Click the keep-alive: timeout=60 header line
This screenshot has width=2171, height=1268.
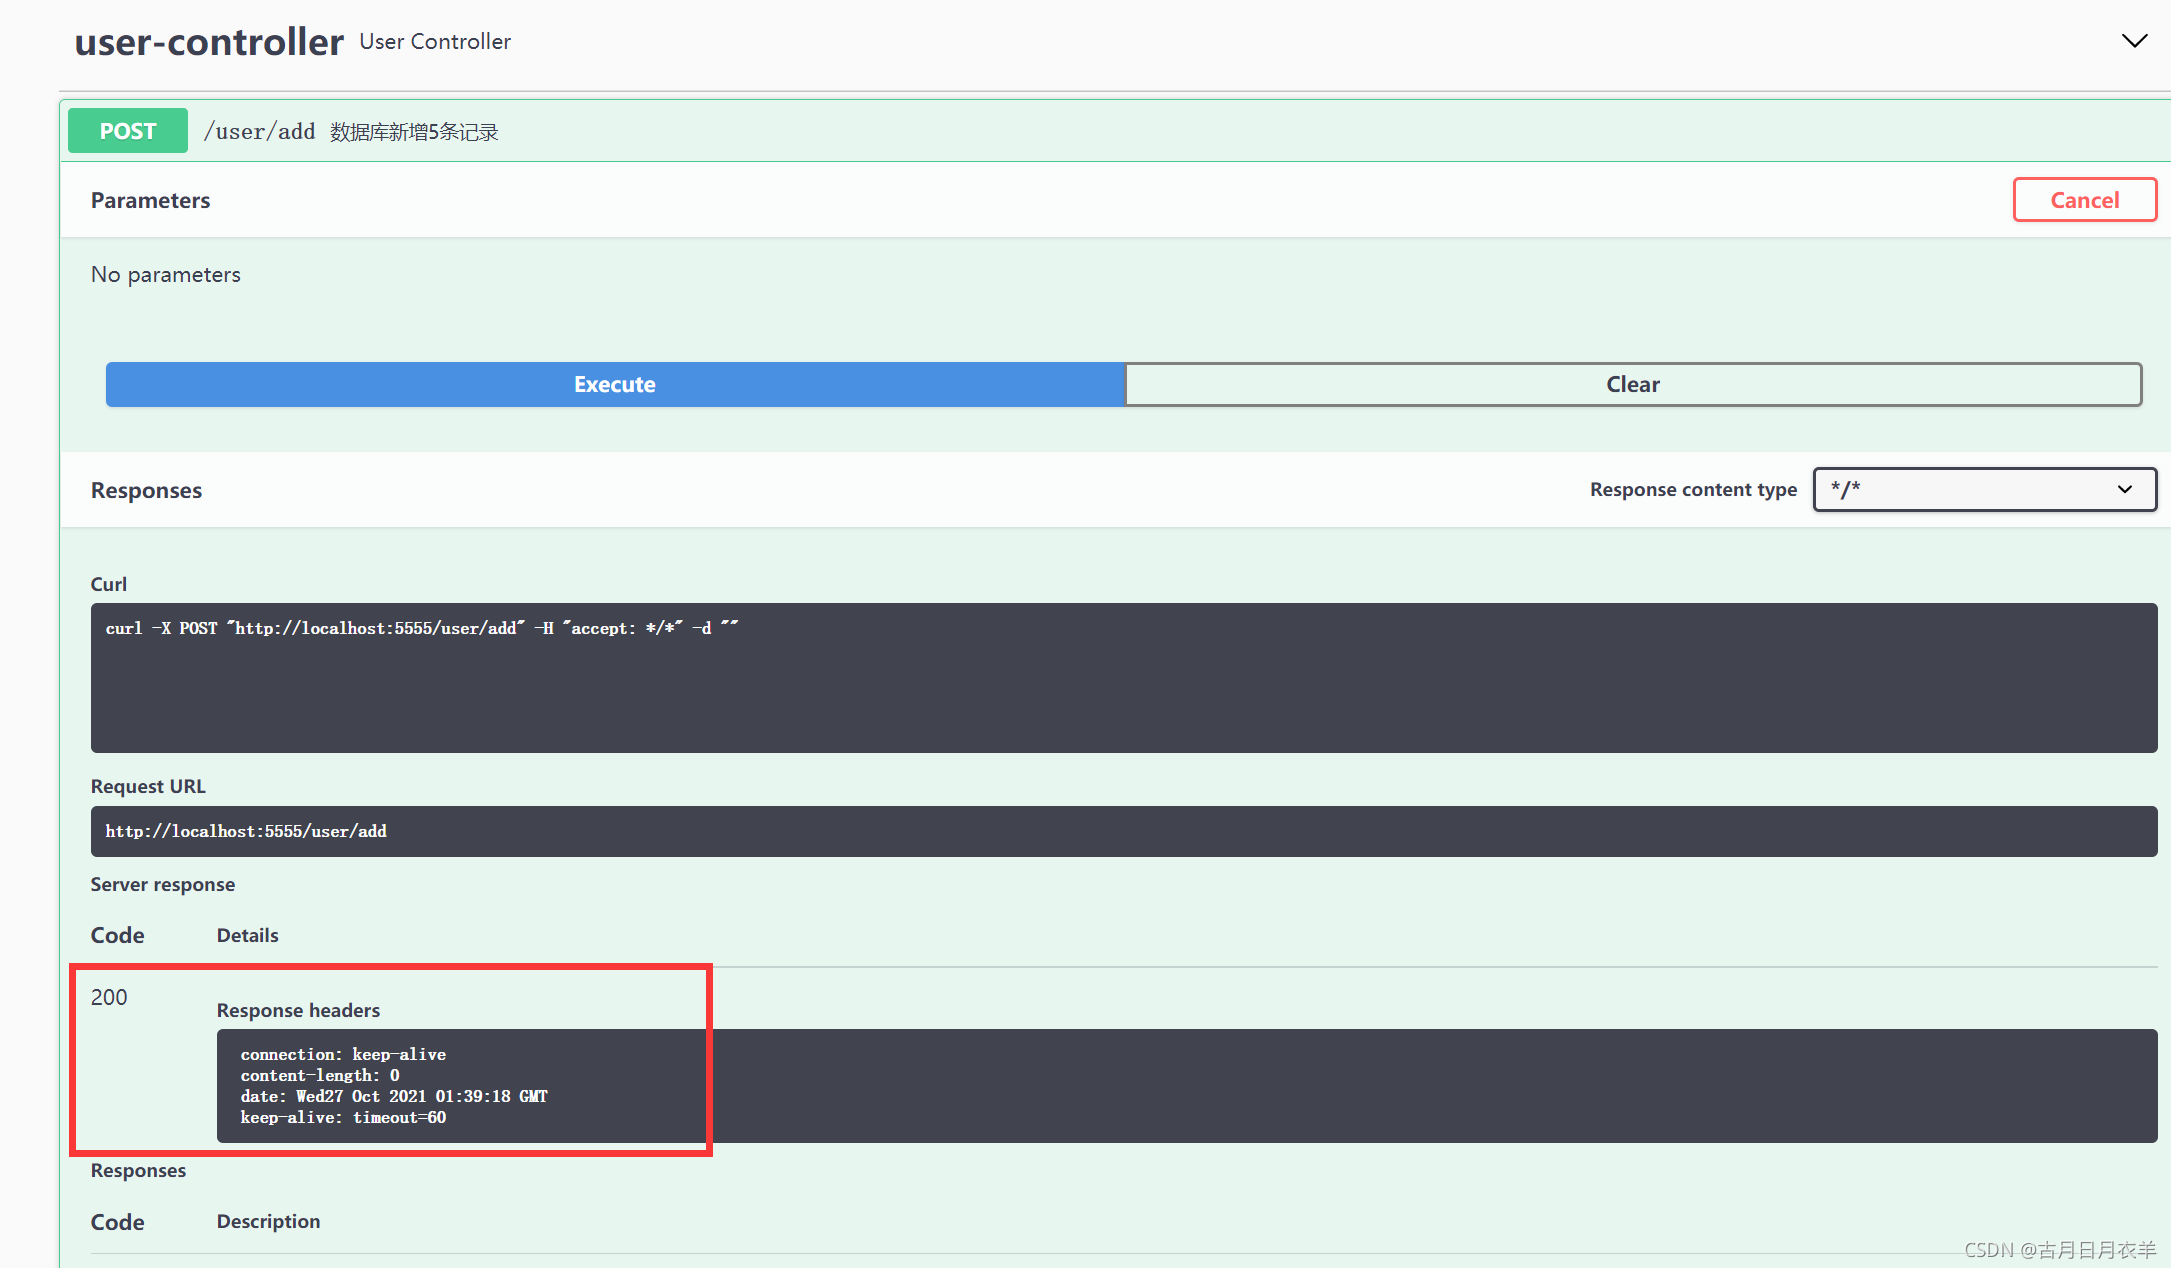pos(343,1117)
